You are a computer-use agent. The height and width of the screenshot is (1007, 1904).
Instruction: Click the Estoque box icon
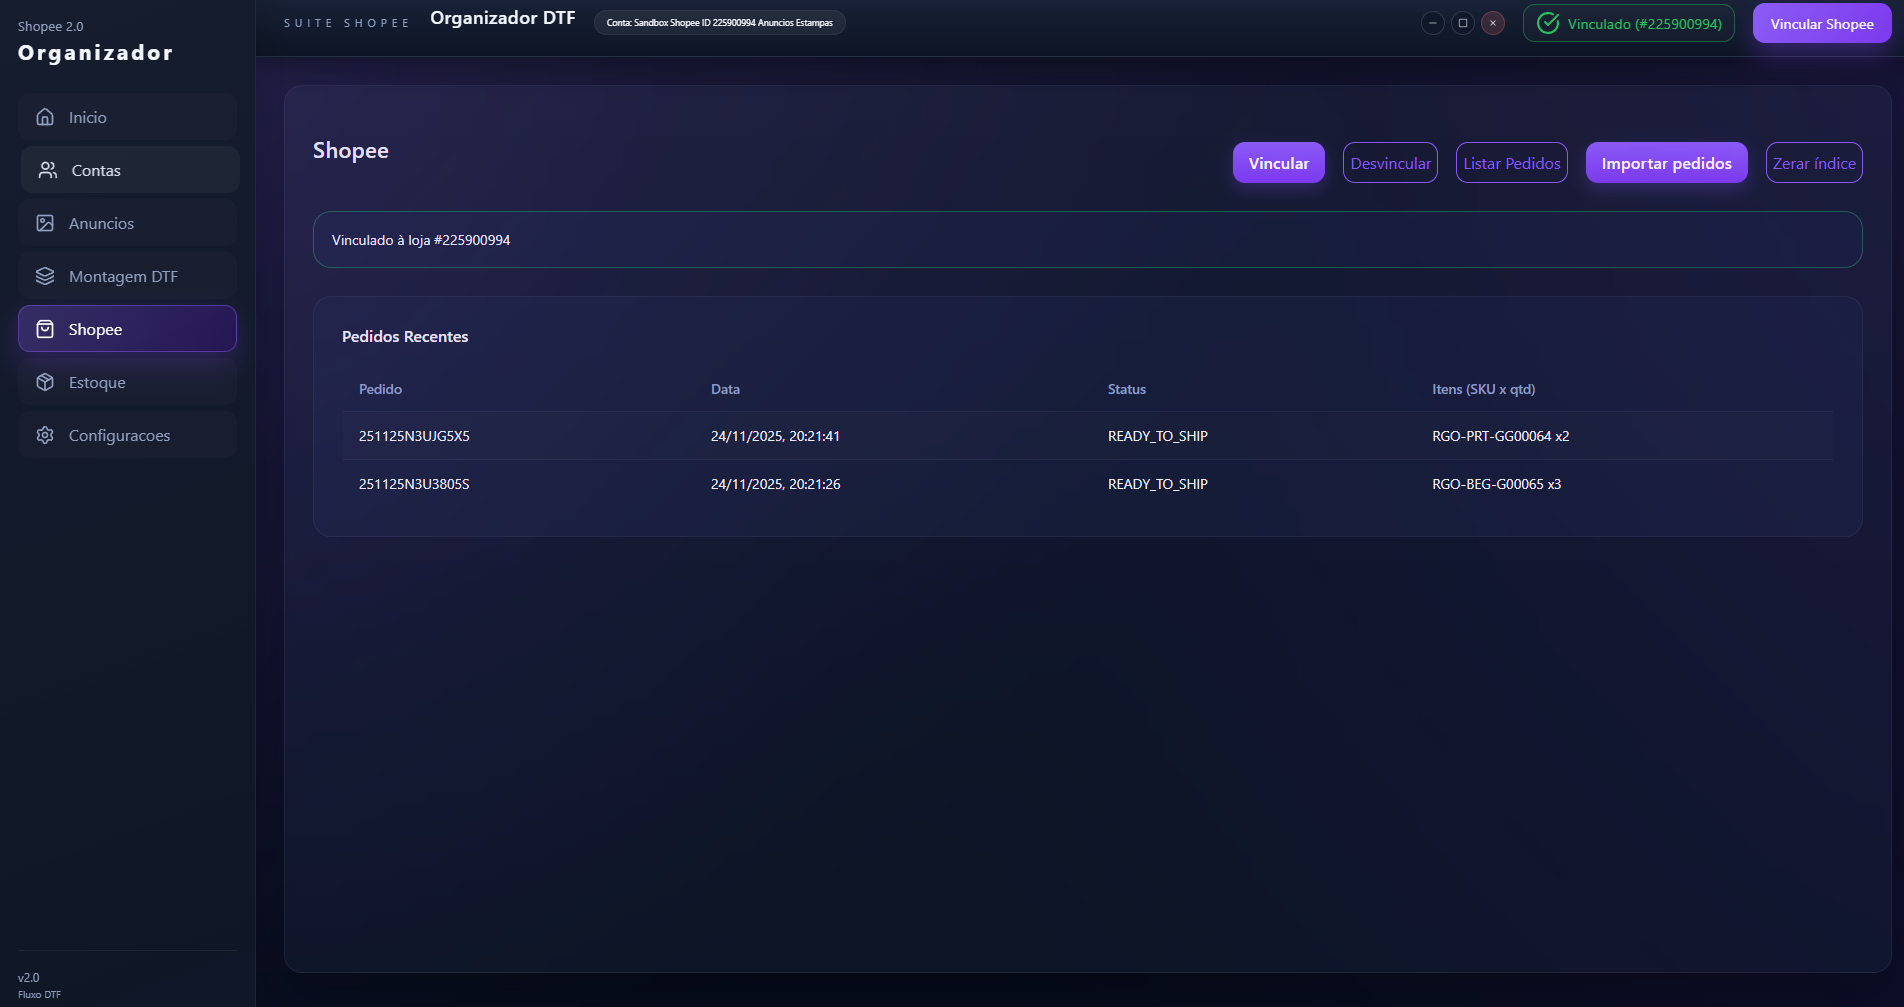point(45,382)
